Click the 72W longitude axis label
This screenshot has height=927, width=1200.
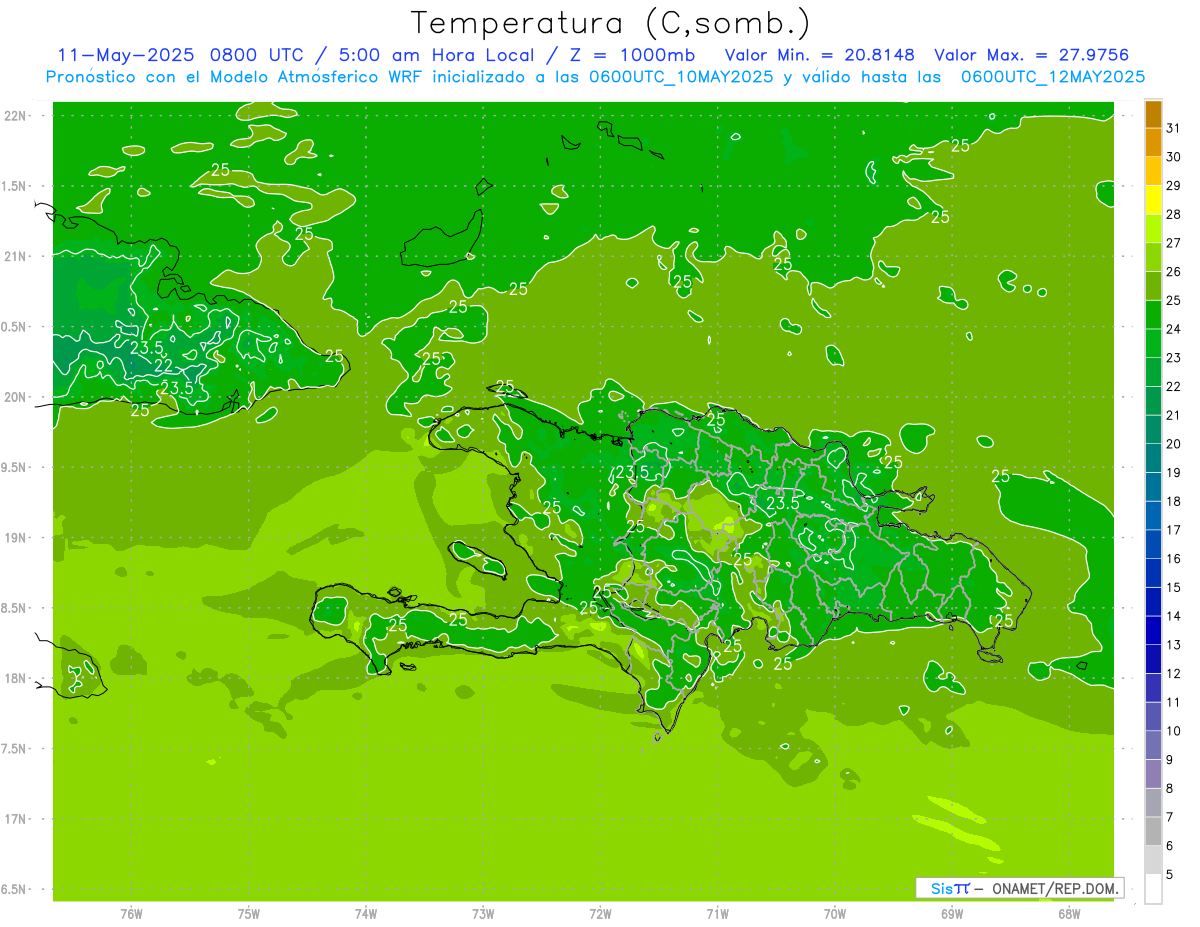(600, 914)
